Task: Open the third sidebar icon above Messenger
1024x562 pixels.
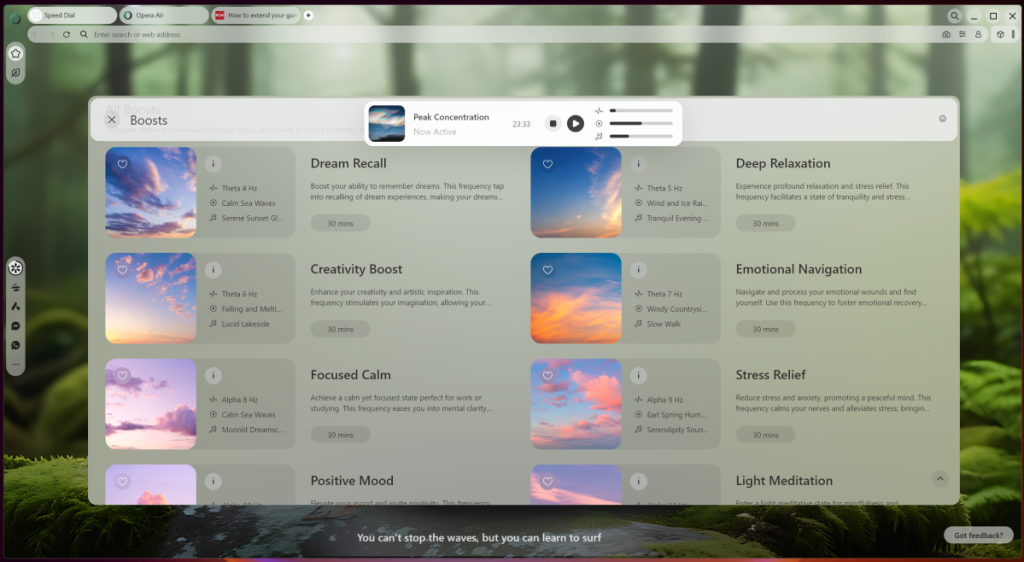Action: 16,306
